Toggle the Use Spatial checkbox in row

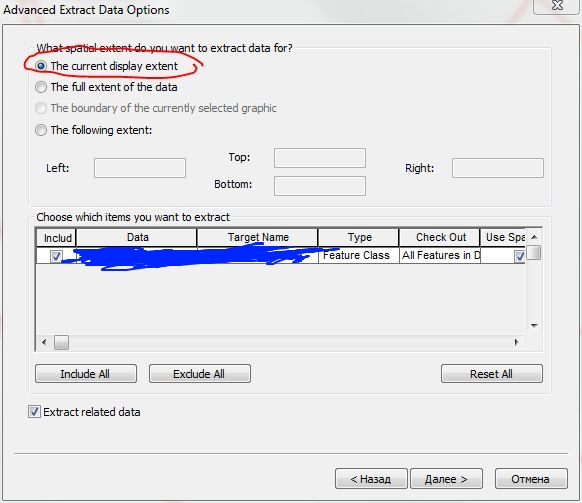[x=519, y=256]
